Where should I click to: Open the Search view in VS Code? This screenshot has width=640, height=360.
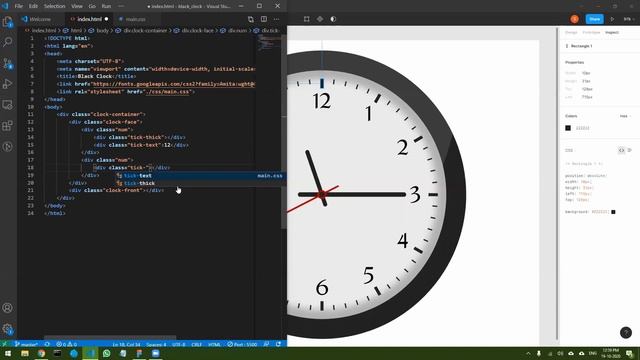7,42
